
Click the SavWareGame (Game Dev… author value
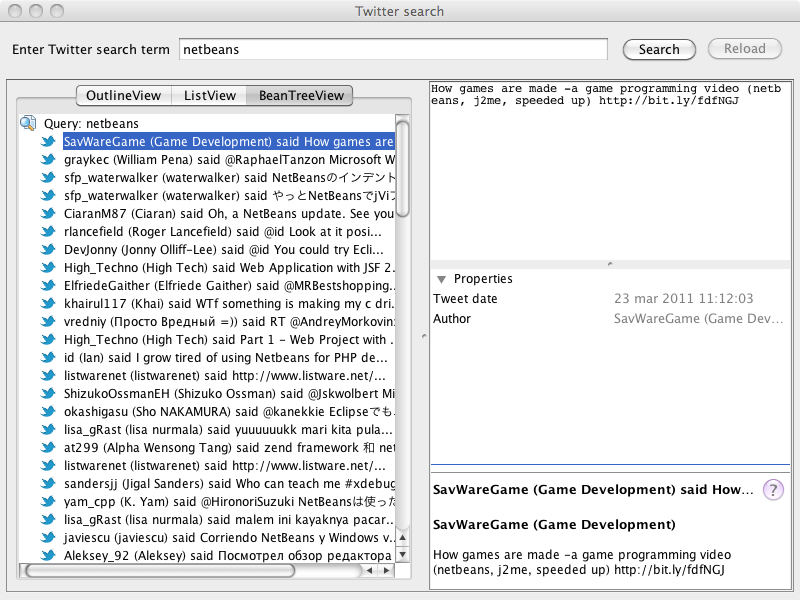(x=698, y=319)
